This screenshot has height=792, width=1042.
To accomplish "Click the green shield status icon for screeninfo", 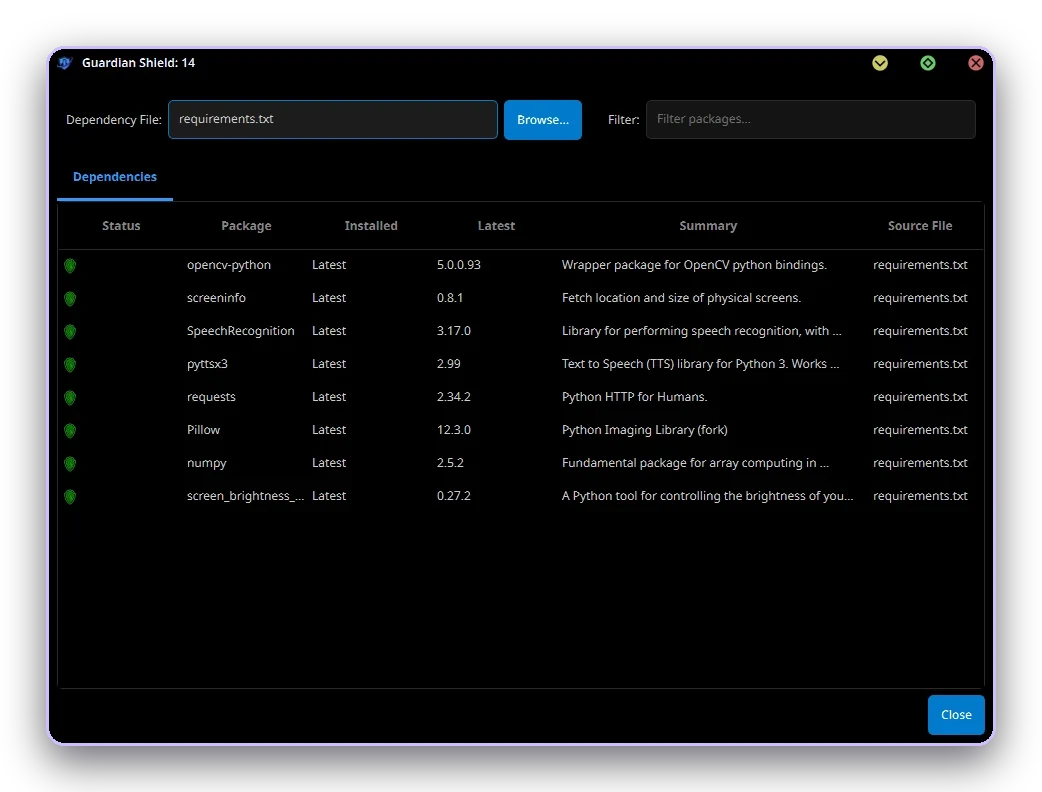I will tap(70, 299).
